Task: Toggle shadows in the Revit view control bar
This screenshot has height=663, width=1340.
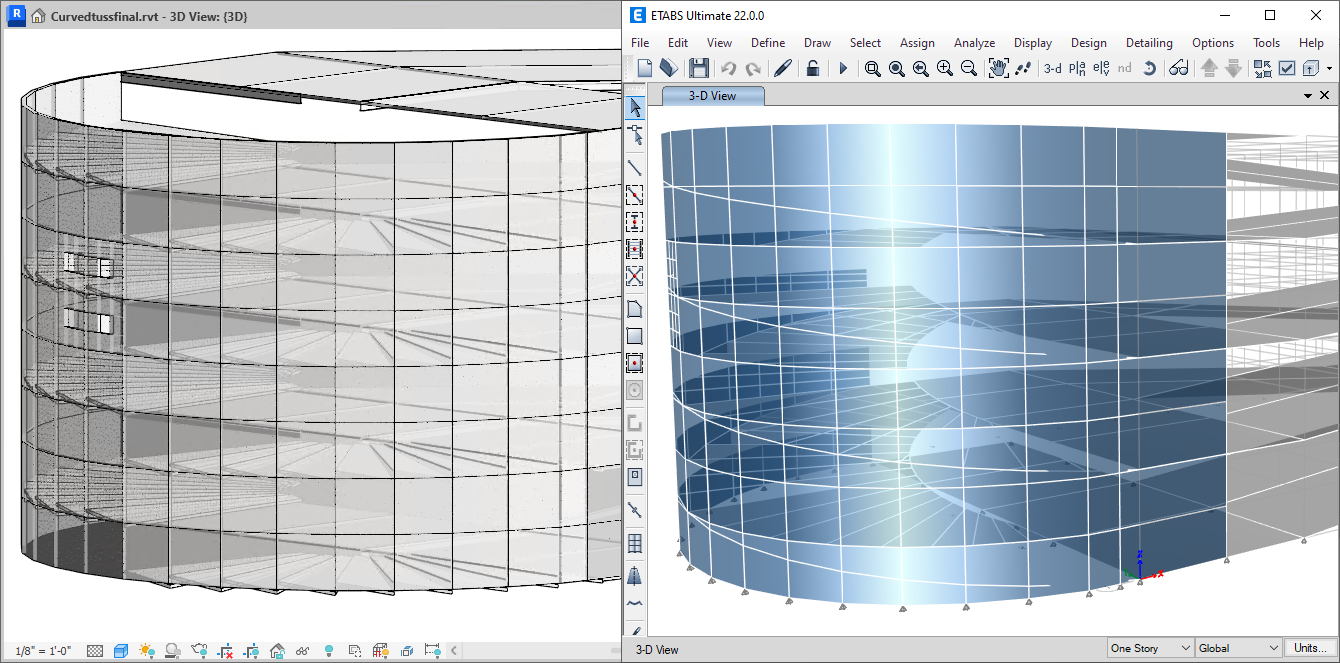Action: 173,649
